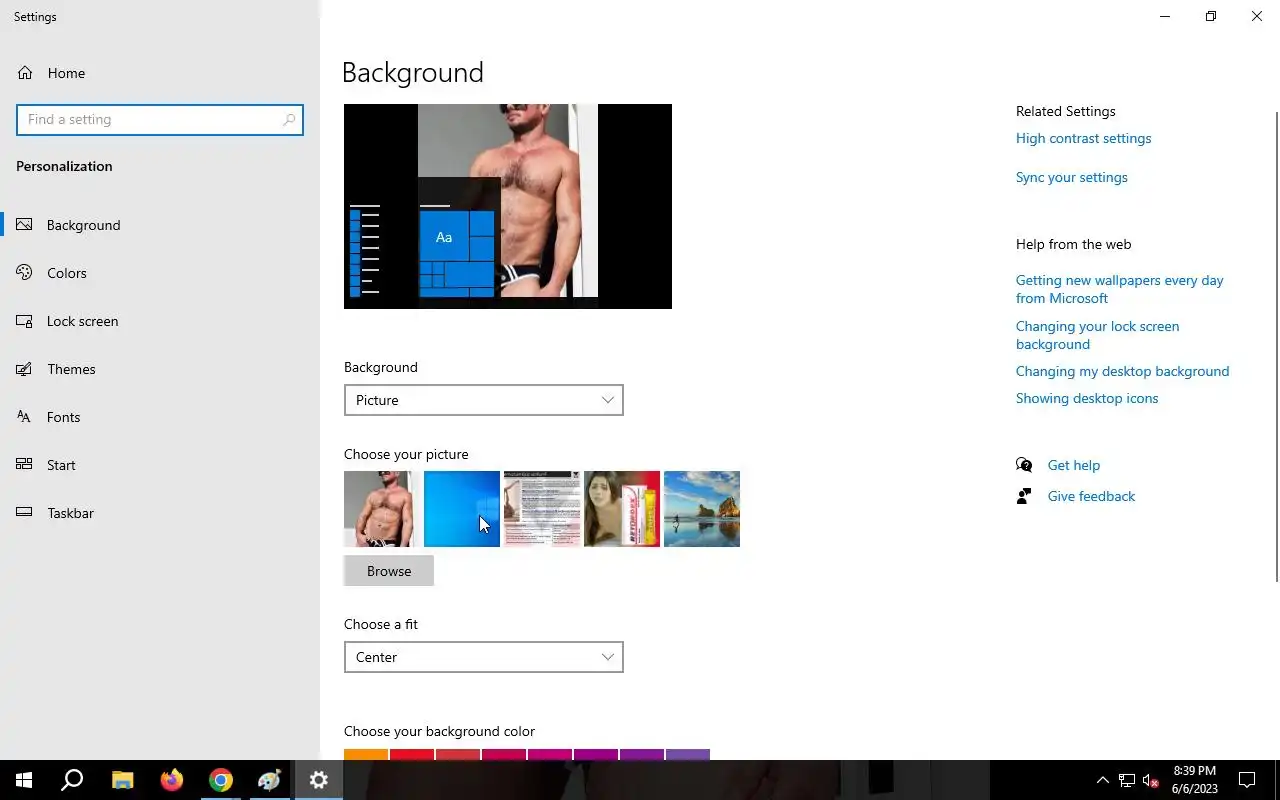Click the Taskbar icon in the sidebar
Image resolution: width=1280 pixels, height=800 pixels.
pos(25,513)
